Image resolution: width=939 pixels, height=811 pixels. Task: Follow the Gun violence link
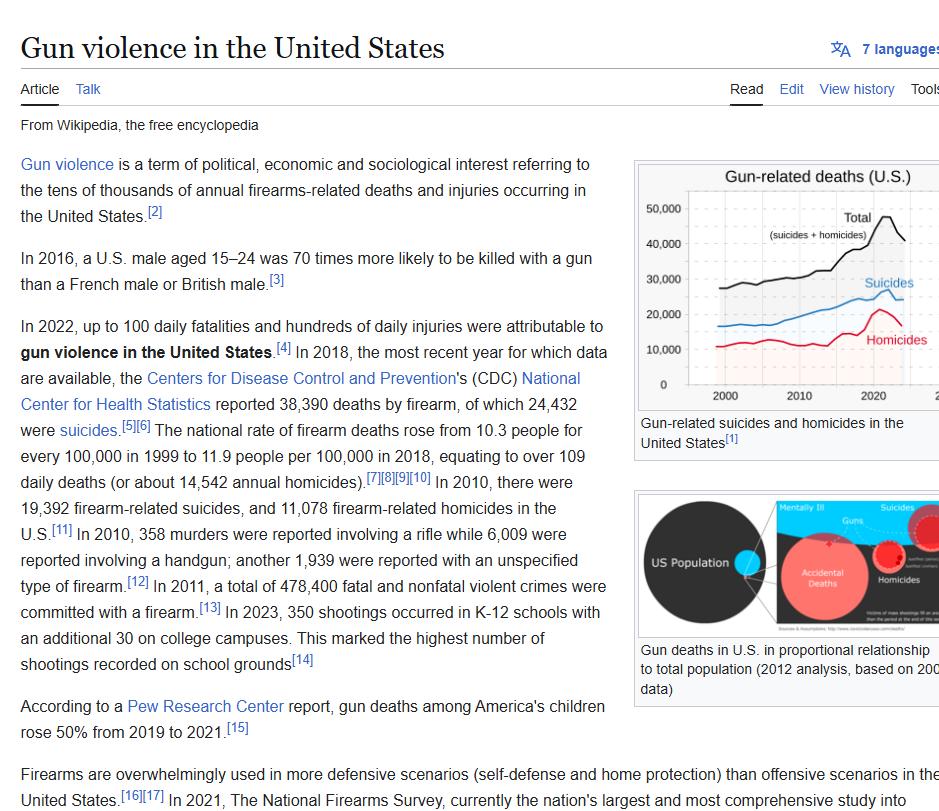click(x=67, y=164)
